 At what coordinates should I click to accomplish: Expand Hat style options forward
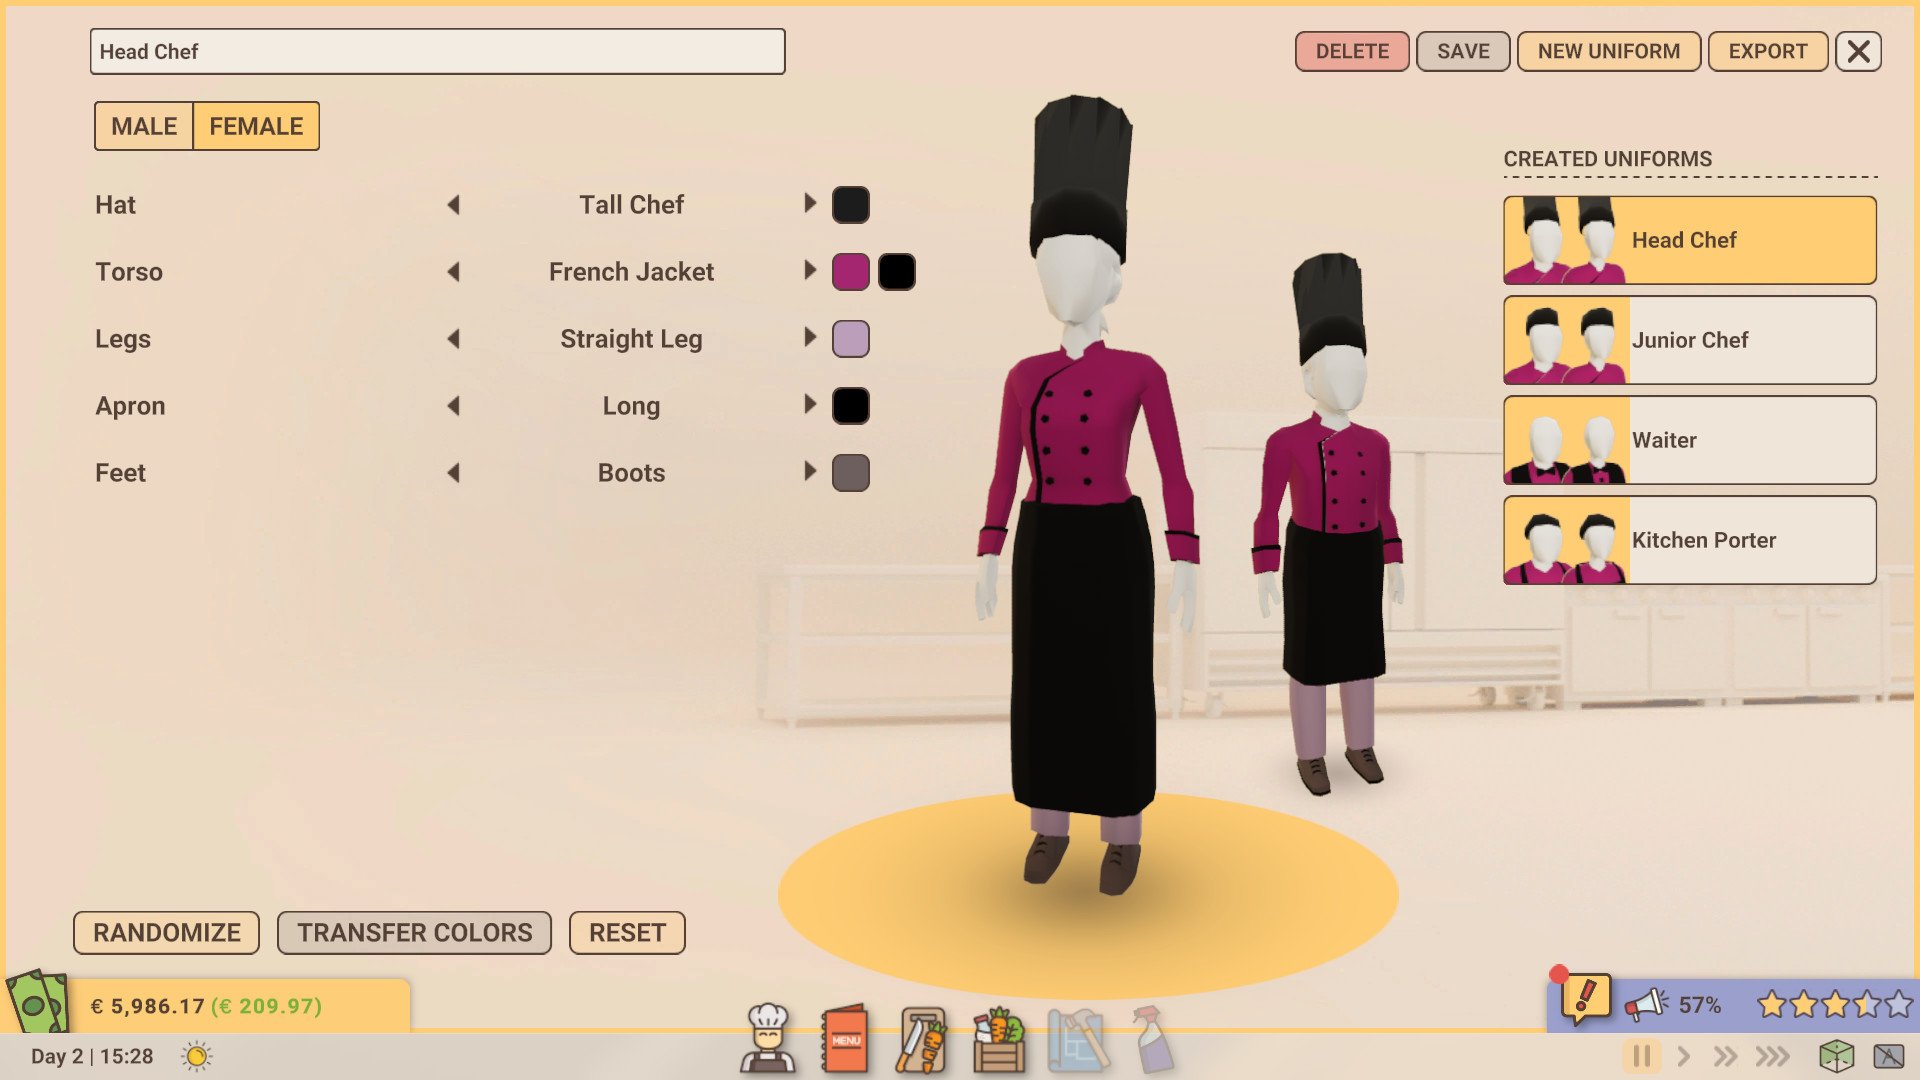click(x=808, y=204)
